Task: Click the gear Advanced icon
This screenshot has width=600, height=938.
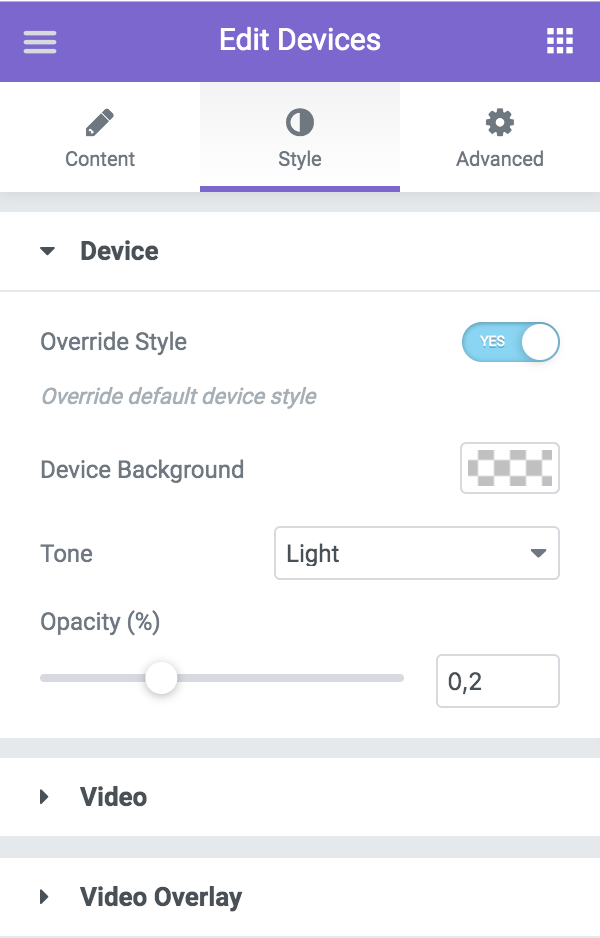Action: click(x=500, y=123)
